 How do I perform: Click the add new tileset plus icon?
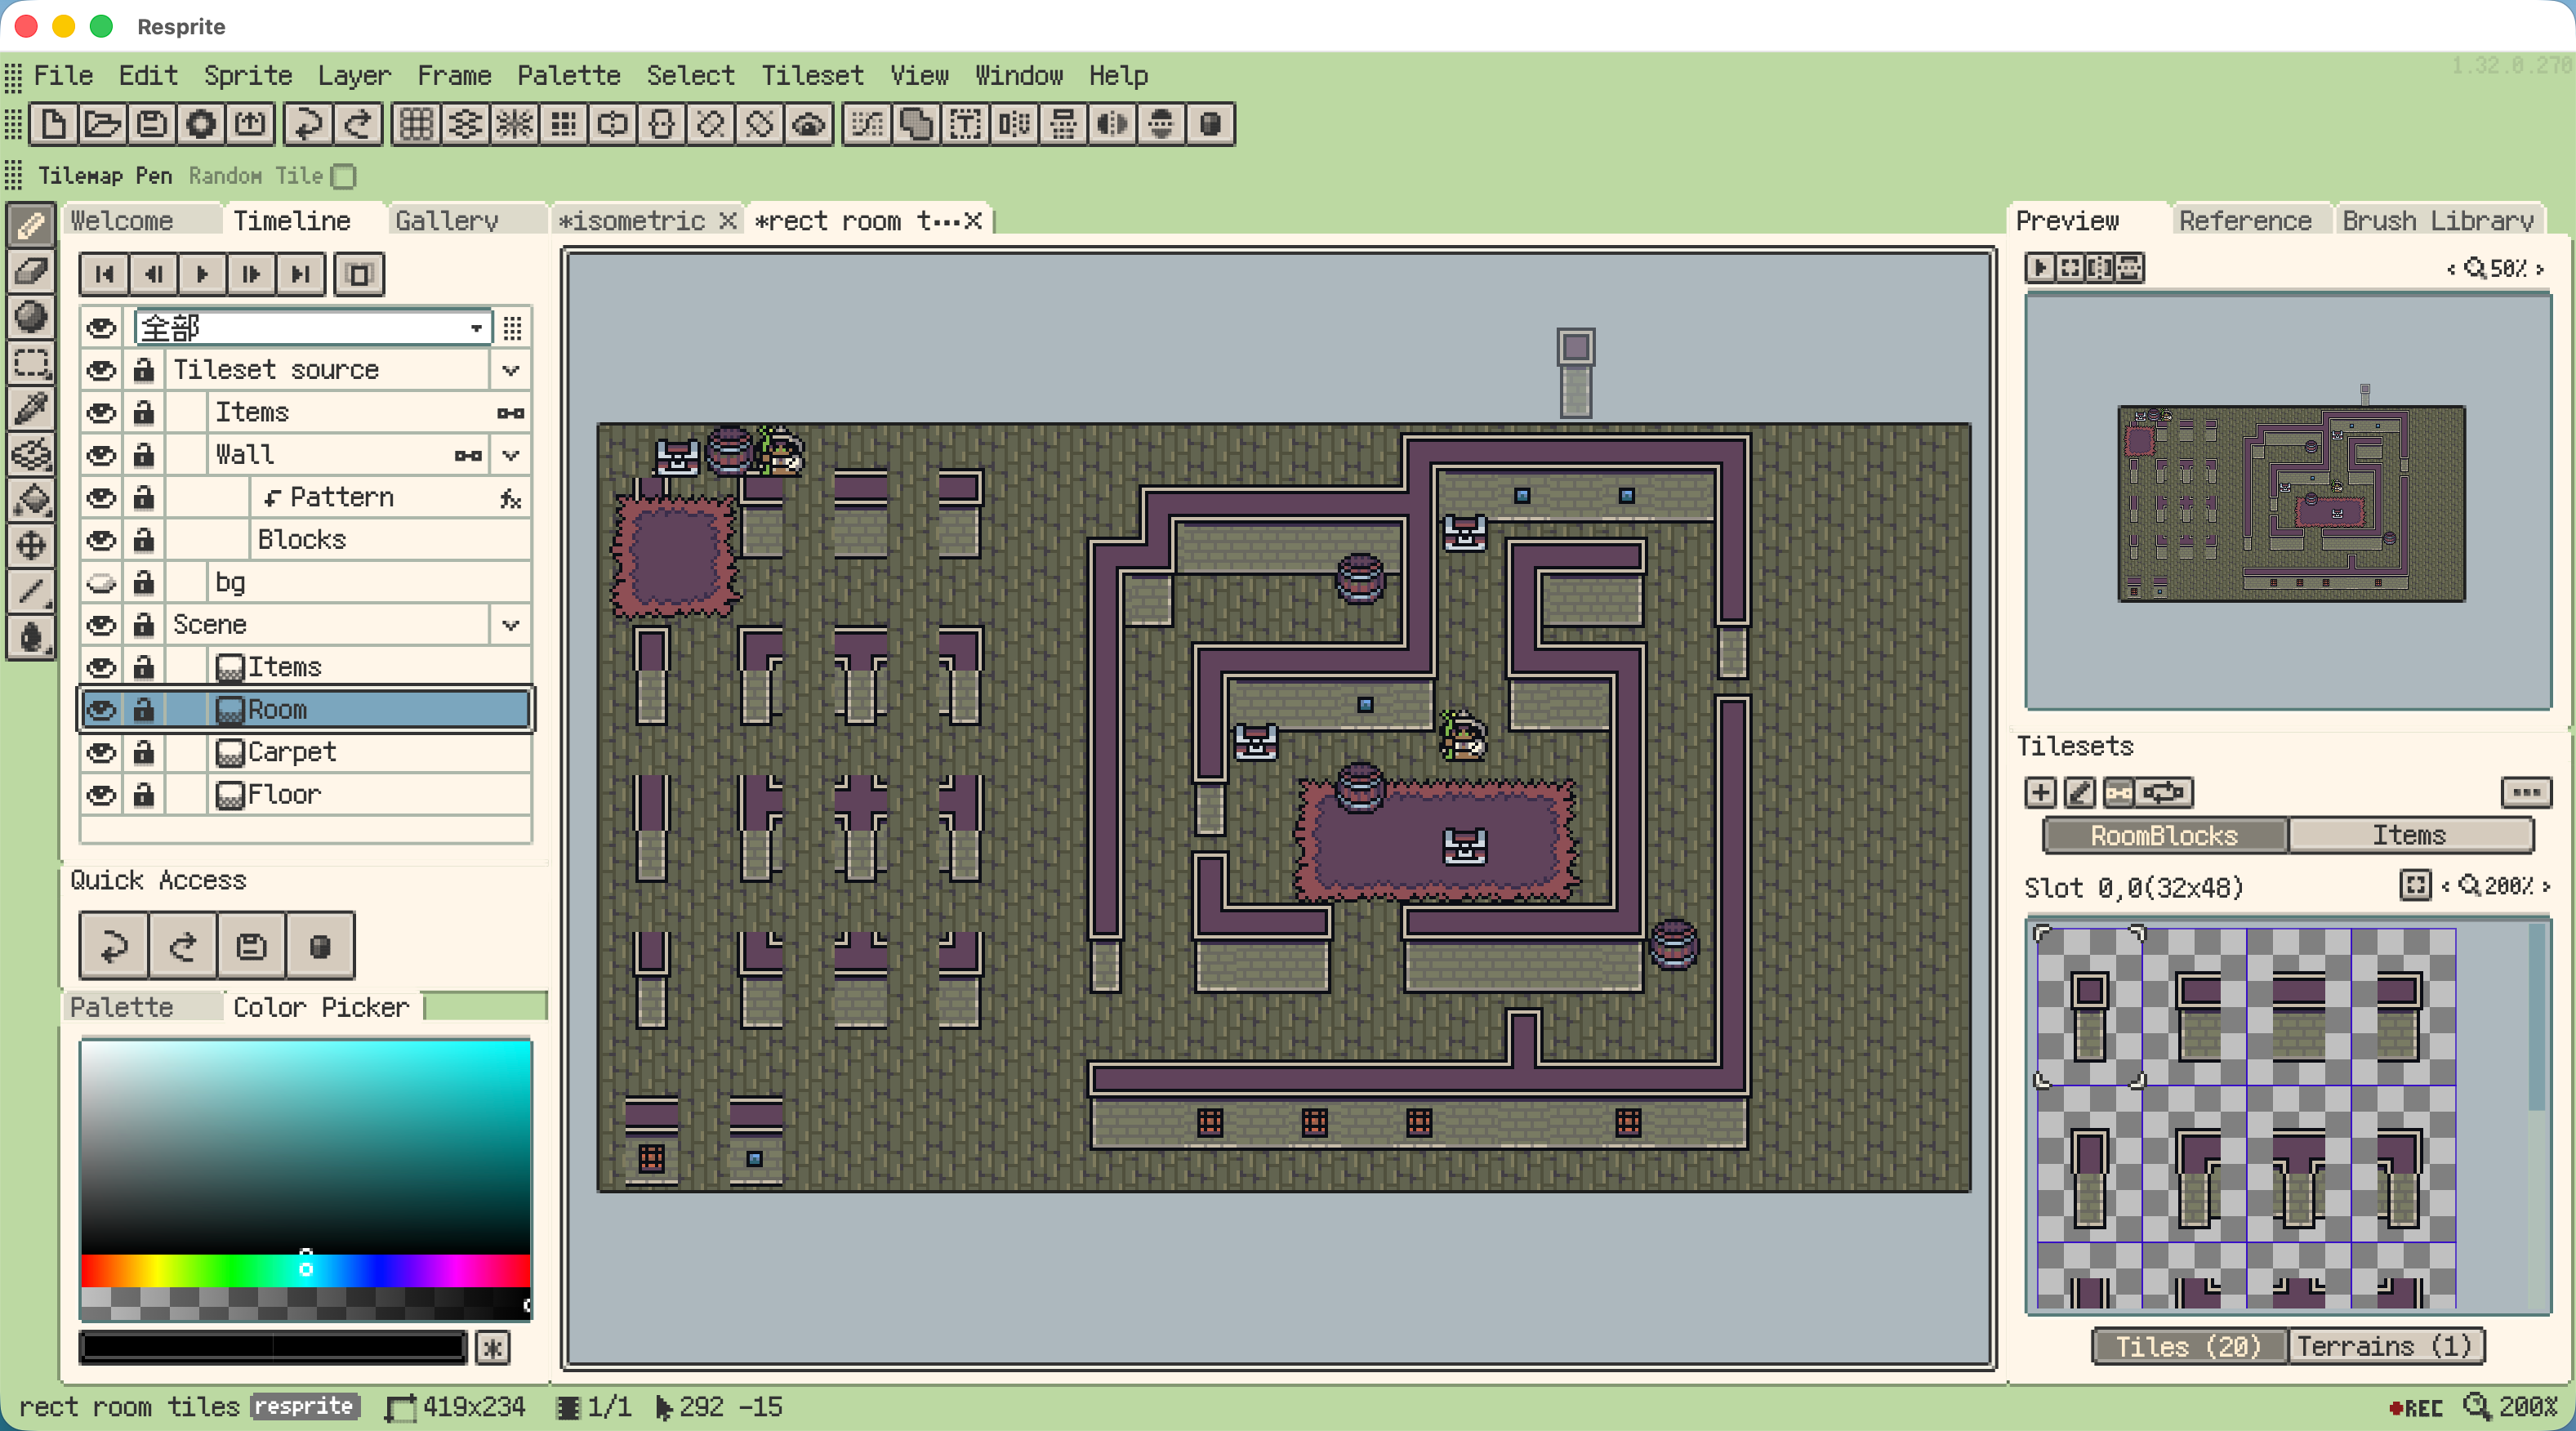2040,793
